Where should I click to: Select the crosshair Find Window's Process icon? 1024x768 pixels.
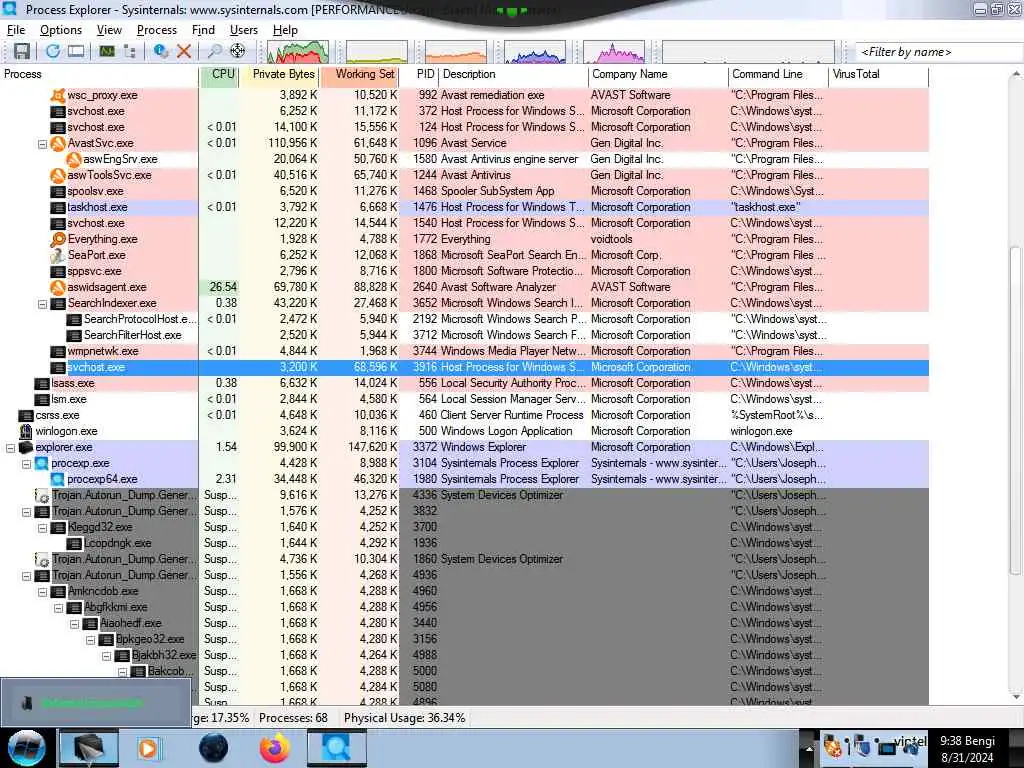238,52
